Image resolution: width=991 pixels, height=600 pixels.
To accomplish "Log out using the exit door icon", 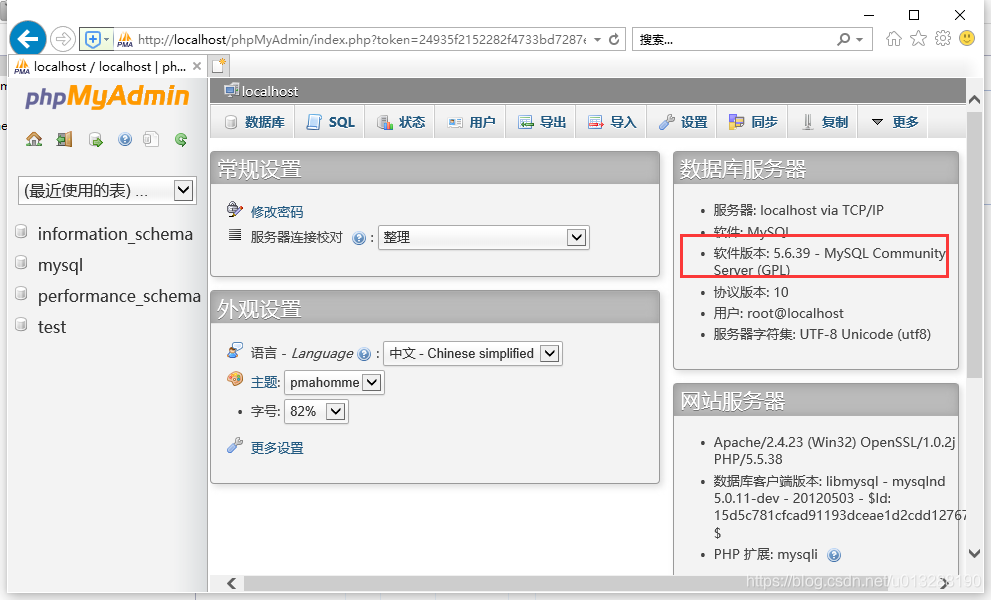I will coord(64,139).
